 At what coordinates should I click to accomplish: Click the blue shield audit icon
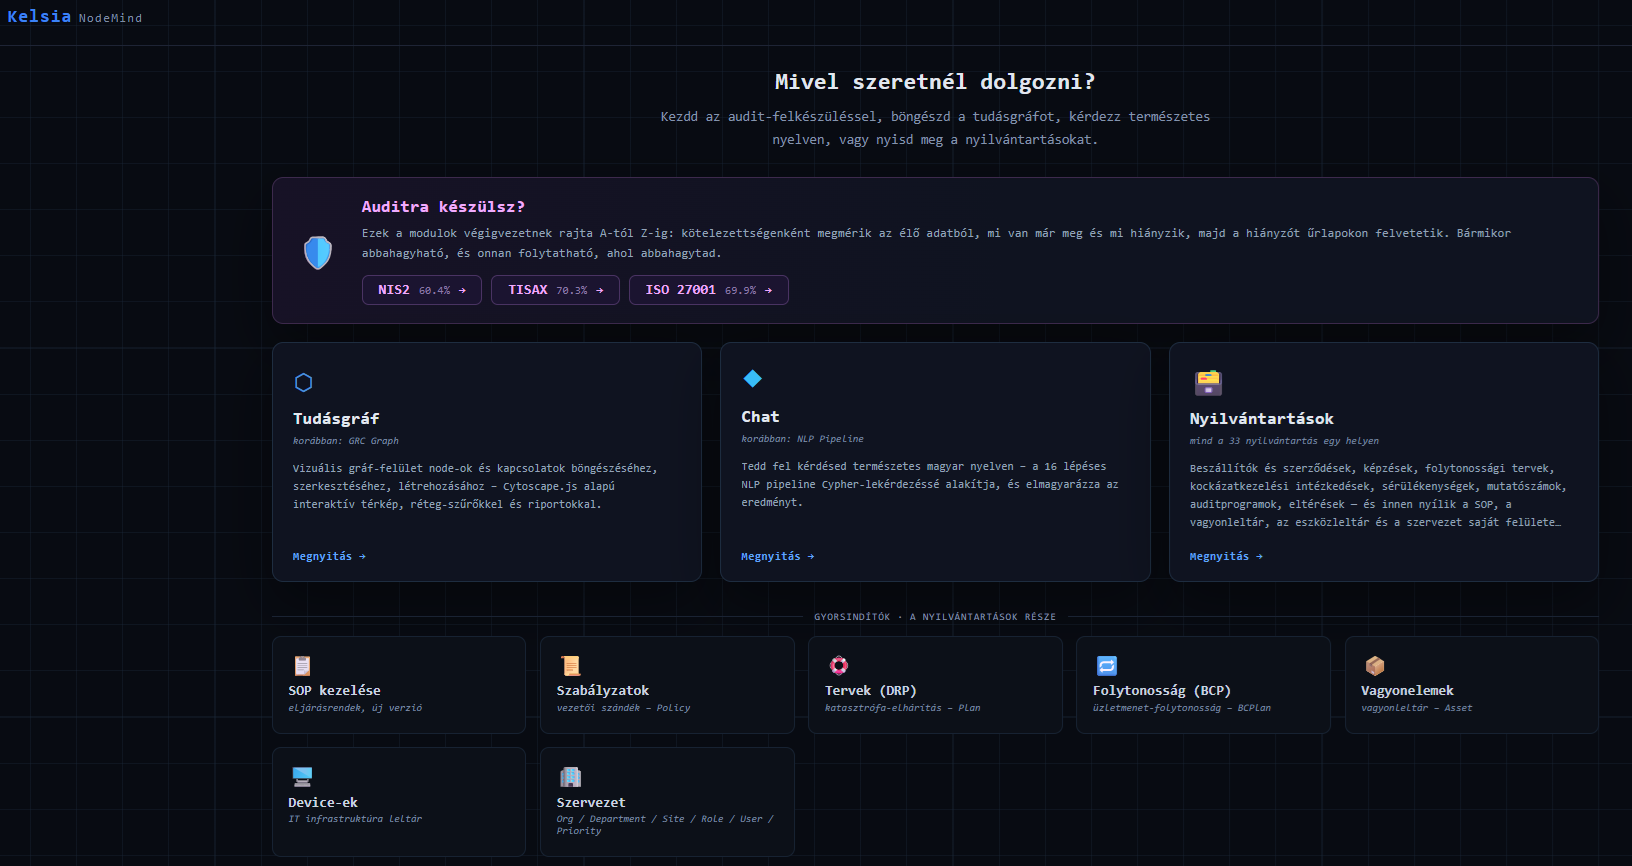[x=318, y=252]
